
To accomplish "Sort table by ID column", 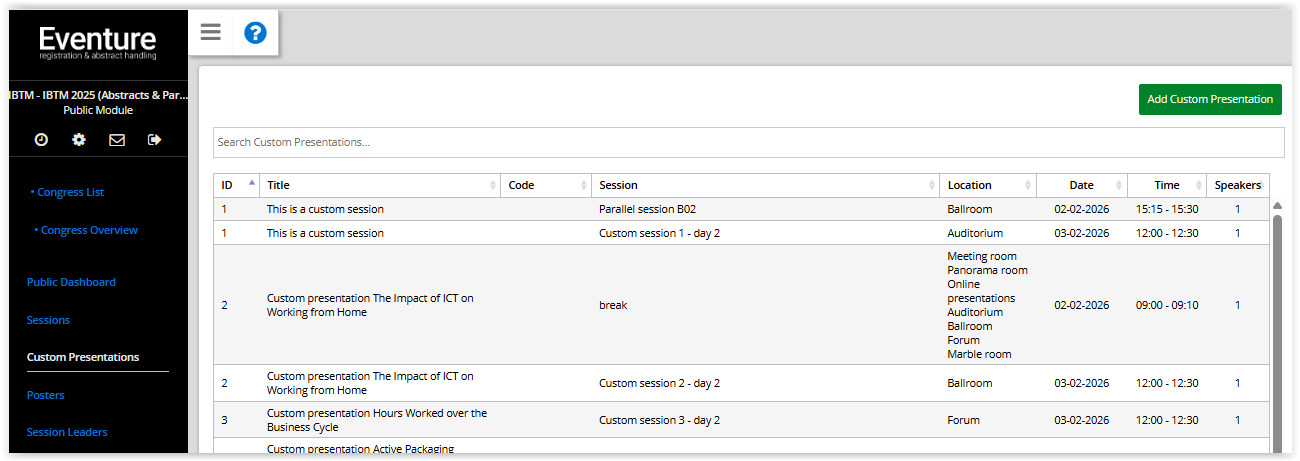I will tap(237, 185).
